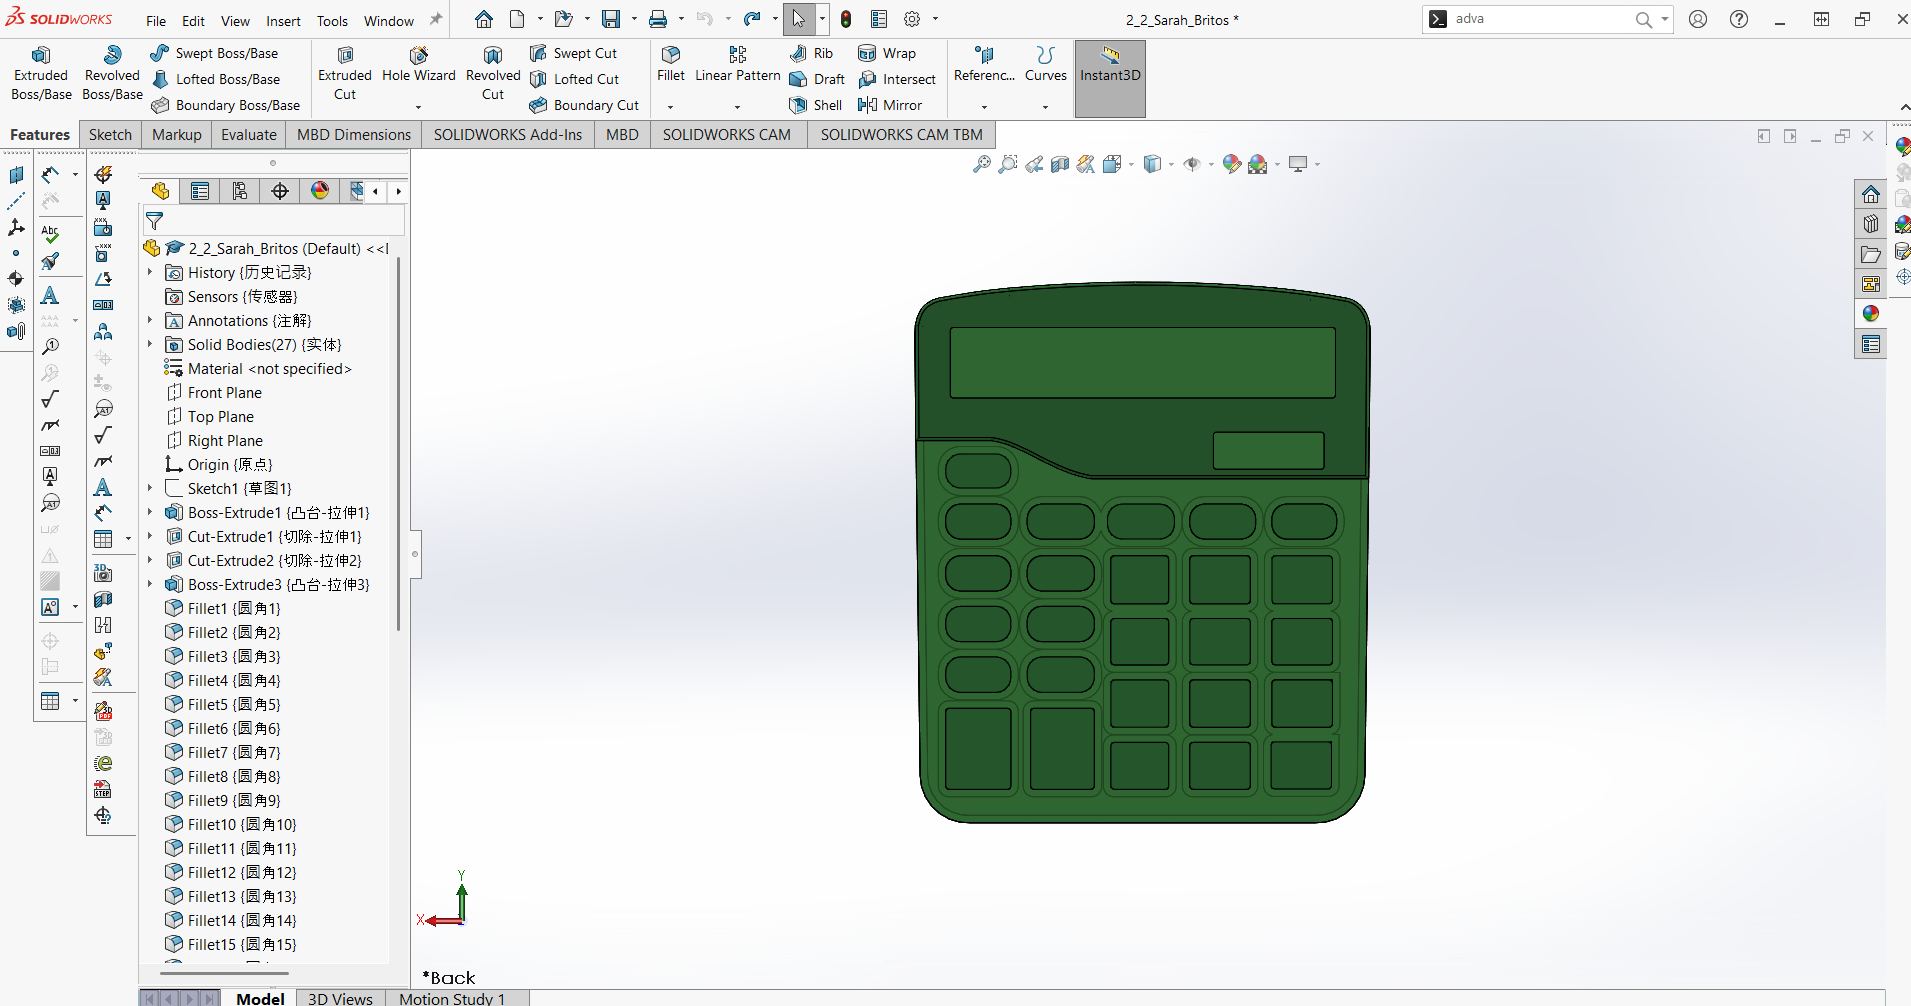1911x1006 pixels.
Task: Open the 3D Views tab
Action: coord(340,998)
